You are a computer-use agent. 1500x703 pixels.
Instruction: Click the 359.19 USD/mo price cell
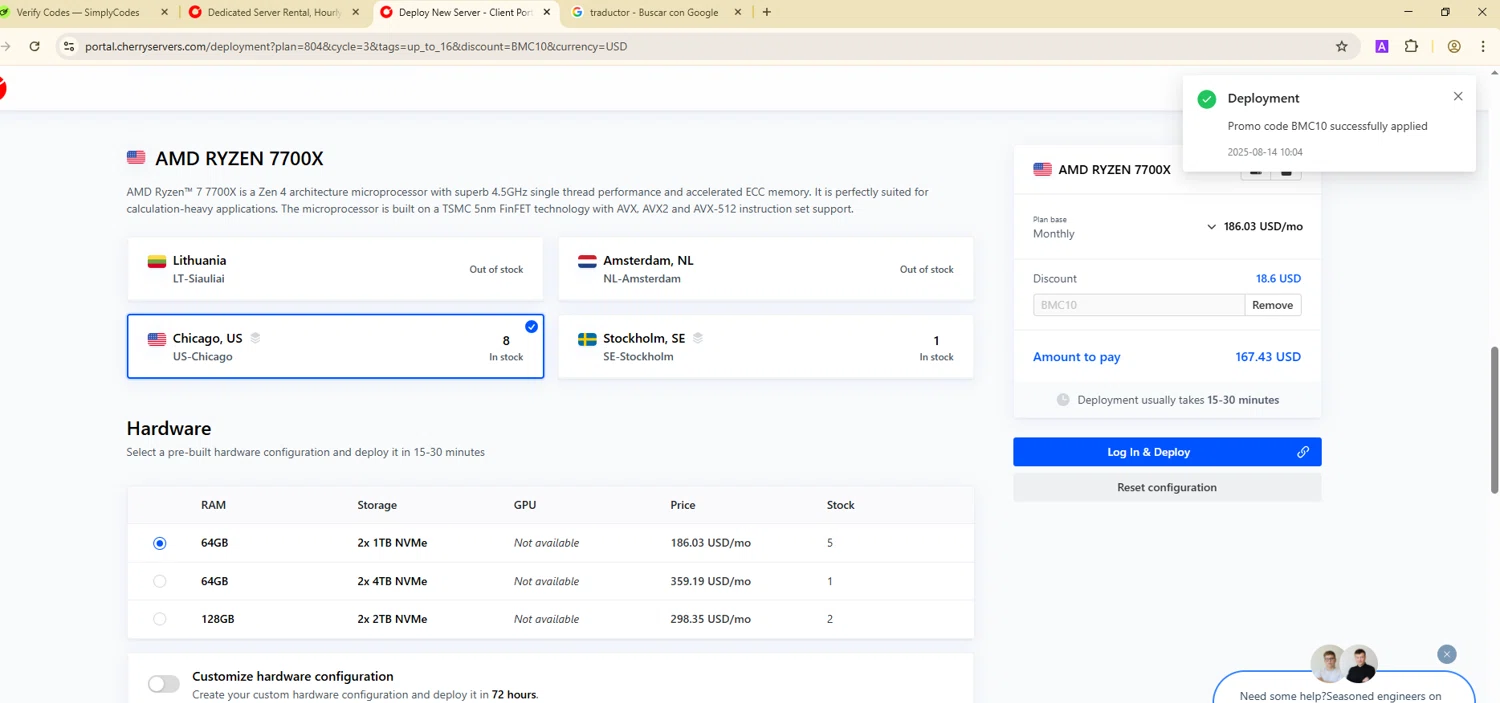pos(710,581)
